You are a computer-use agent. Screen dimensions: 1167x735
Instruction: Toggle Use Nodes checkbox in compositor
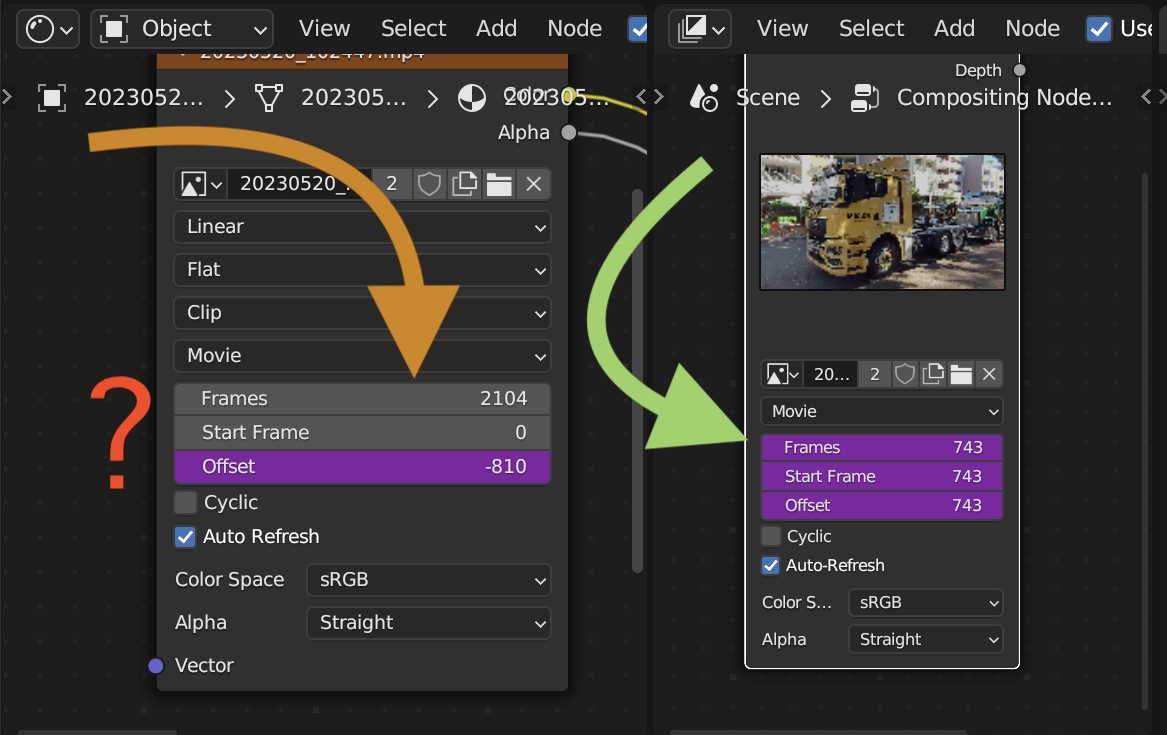(1099, 29)
